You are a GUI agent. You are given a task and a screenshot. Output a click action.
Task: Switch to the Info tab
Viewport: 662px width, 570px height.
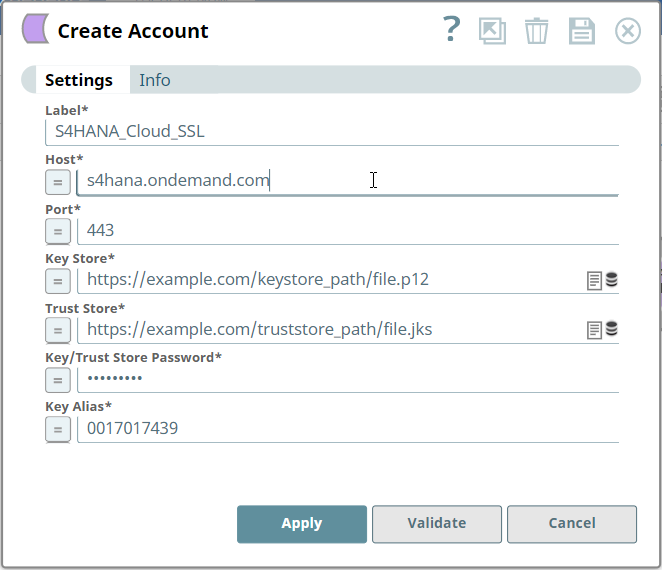click(x=155, y=80)
